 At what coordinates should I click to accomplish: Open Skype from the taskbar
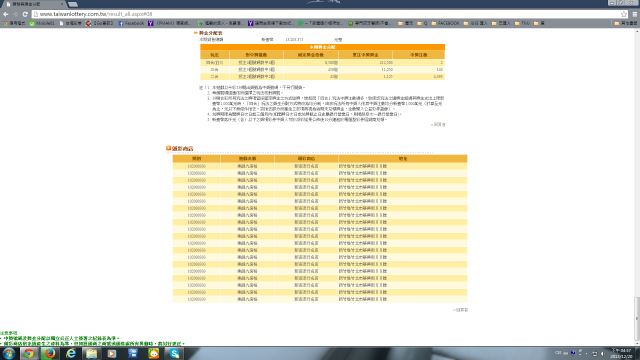click(x=174, y=353)
